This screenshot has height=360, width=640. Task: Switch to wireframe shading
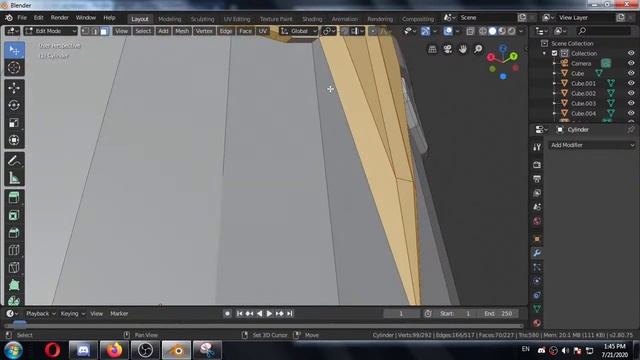(483, 31)
